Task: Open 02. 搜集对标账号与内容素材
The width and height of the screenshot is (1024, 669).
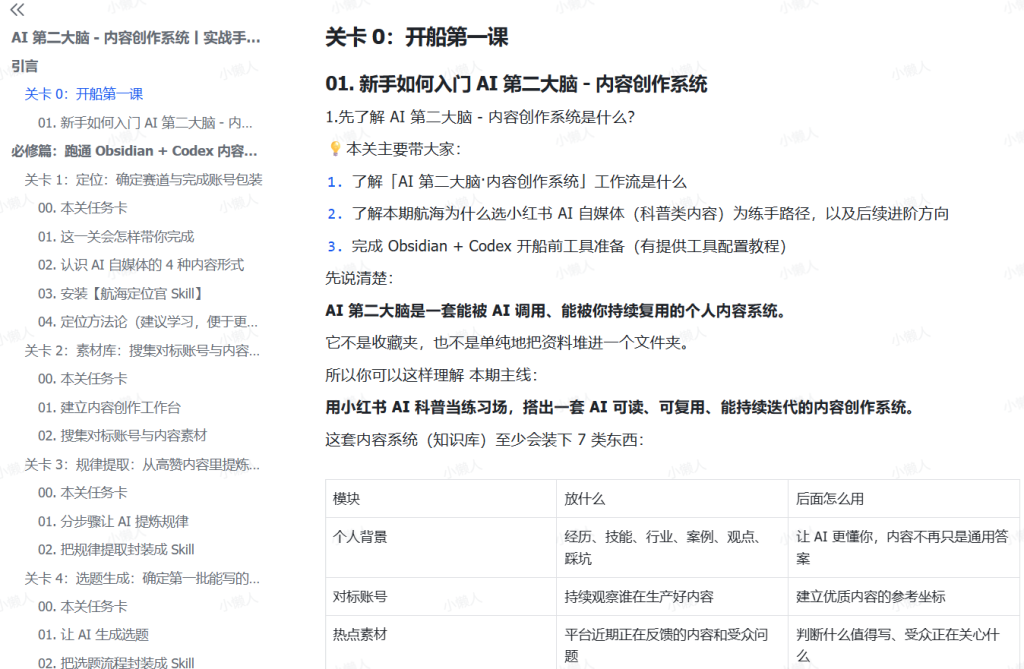Action: [122, 436]
